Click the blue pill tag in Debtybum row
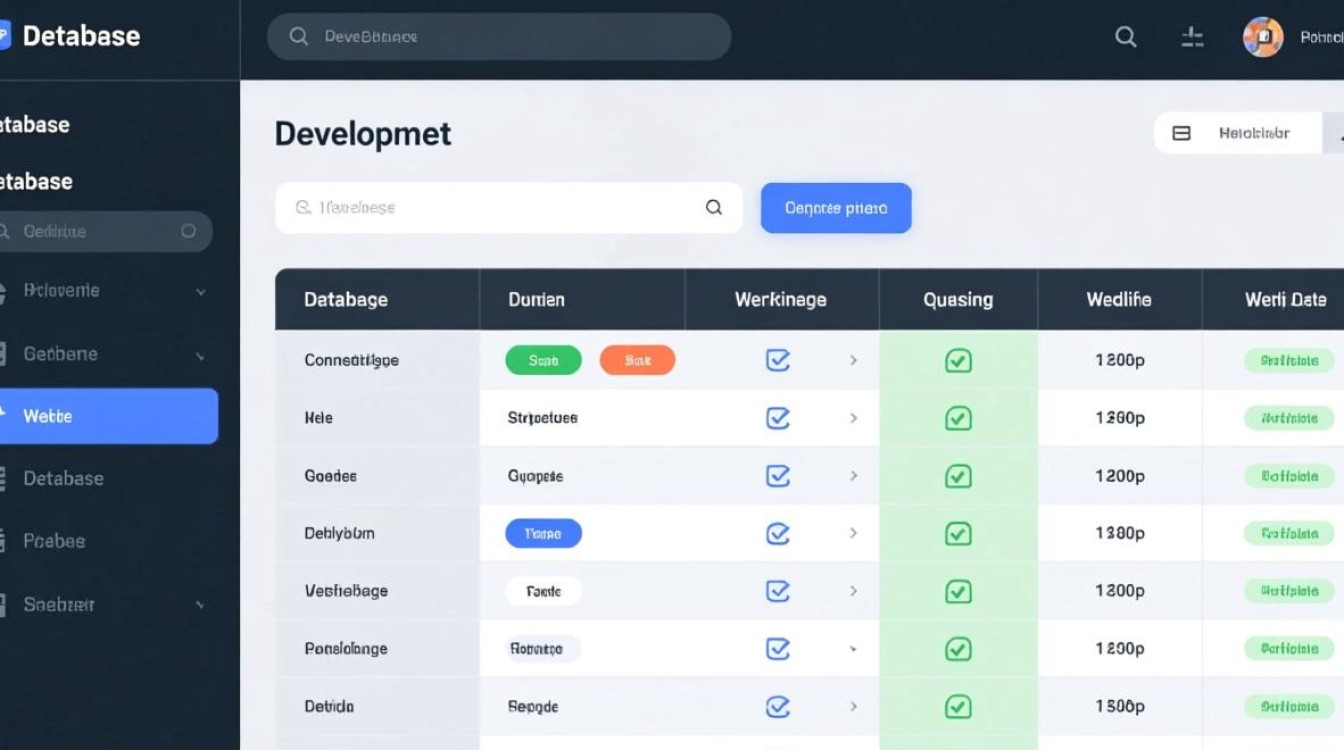Image resolution: width=1344 pixels, height=750 pixels. (543, 533)
